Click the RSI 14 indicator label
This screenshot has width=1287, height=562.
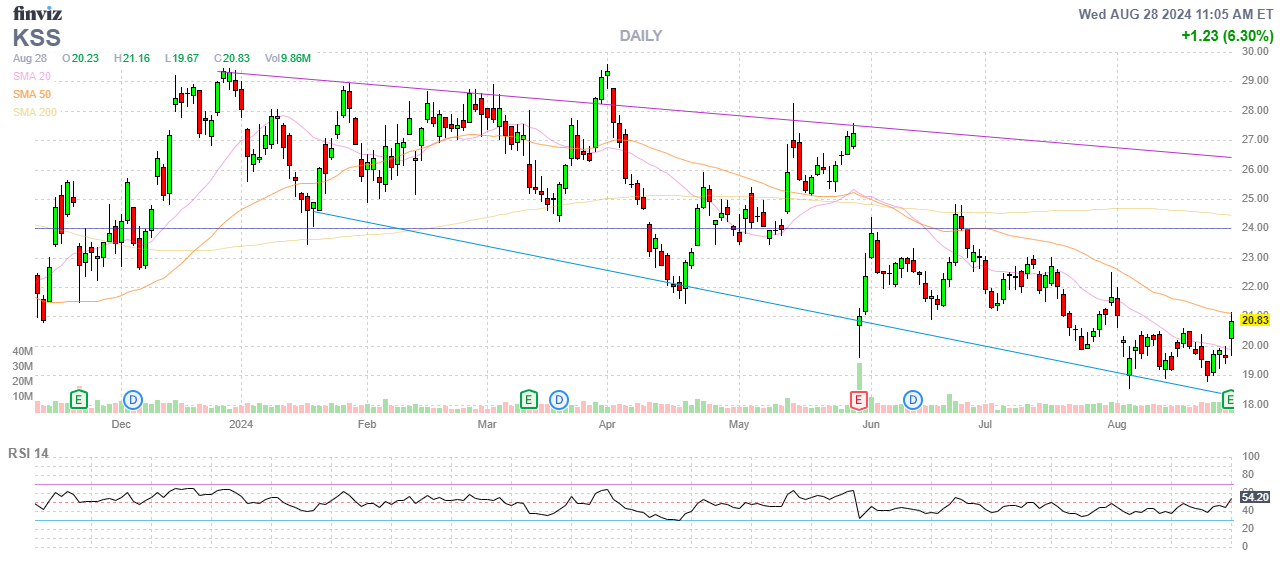[29, 453]
